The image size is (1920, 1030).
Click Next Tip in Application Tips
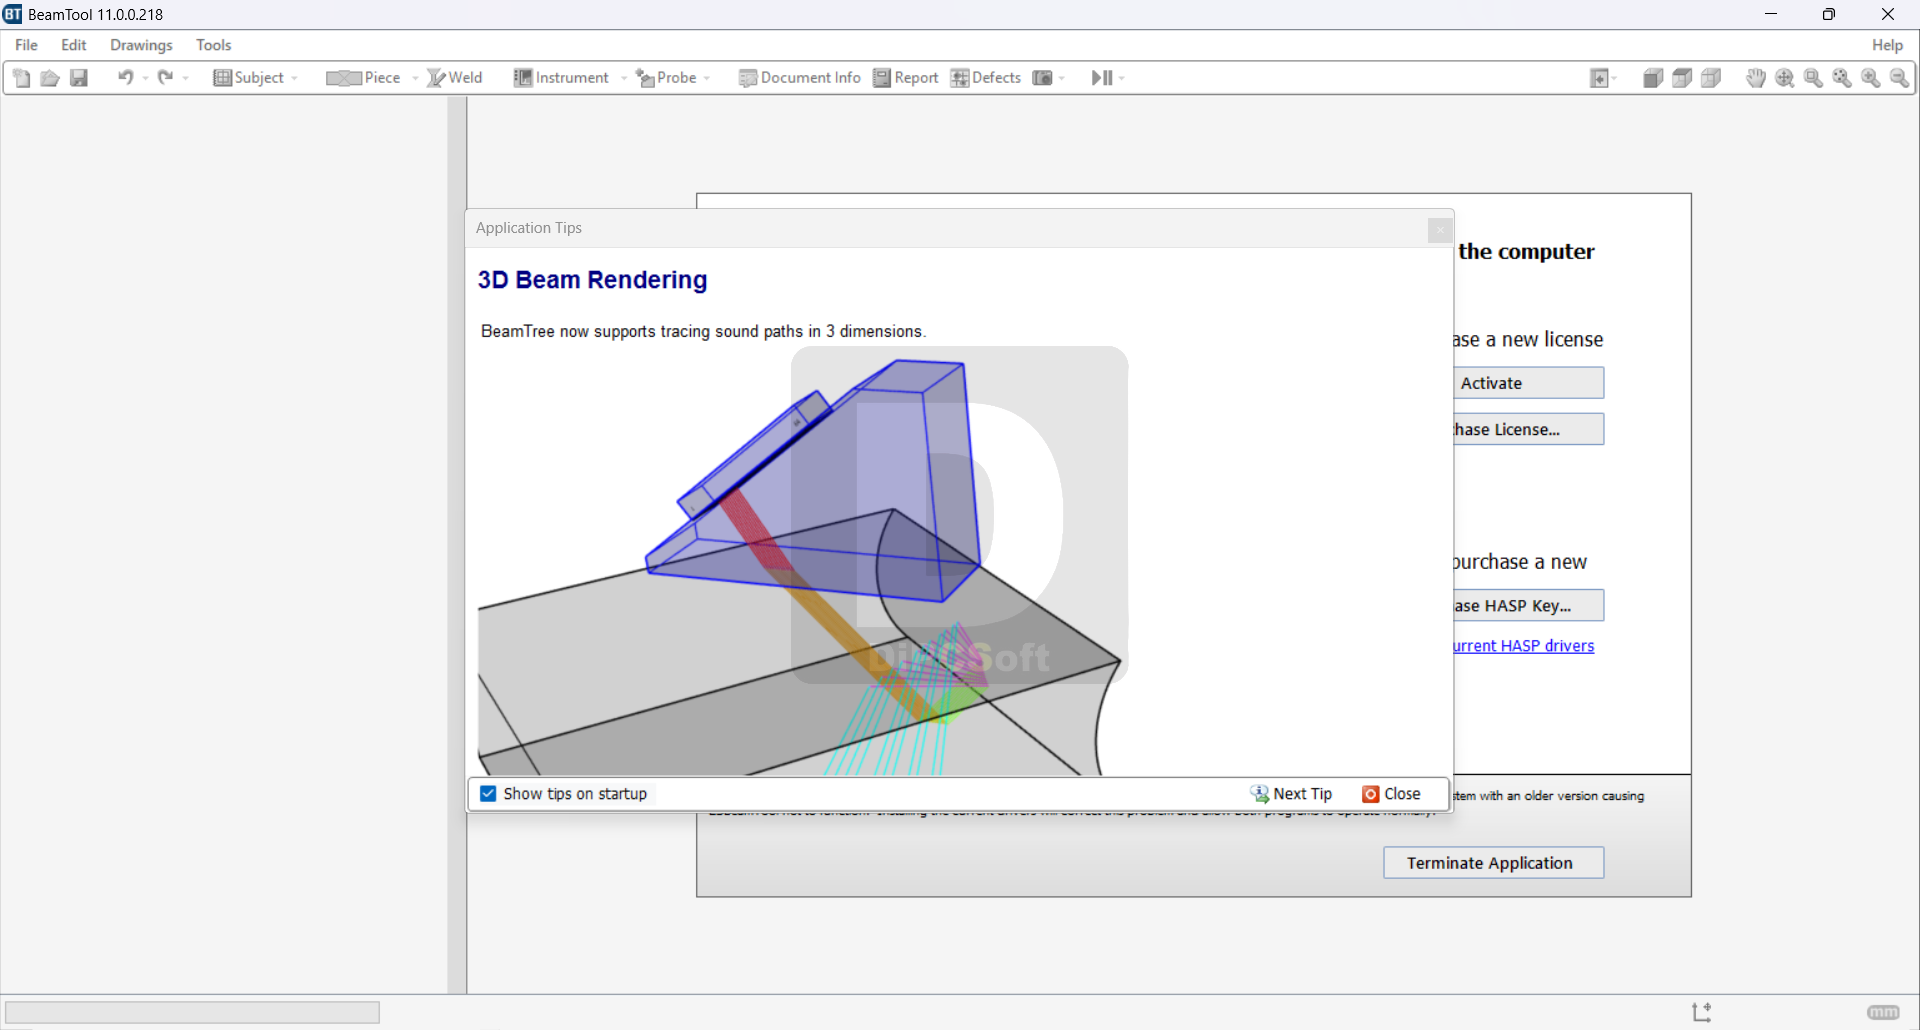[1292, 794]
